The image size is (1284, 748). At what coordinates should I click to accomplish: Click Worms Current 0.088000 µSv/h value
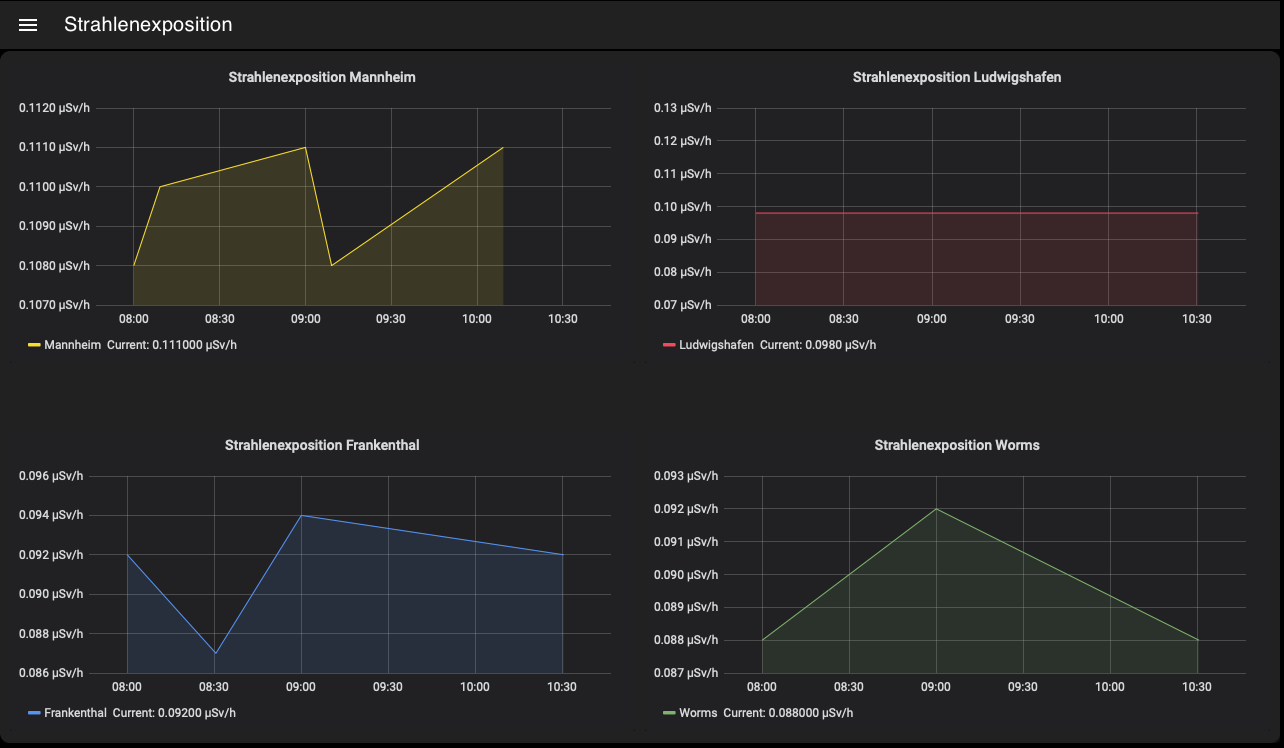[788, 713]
